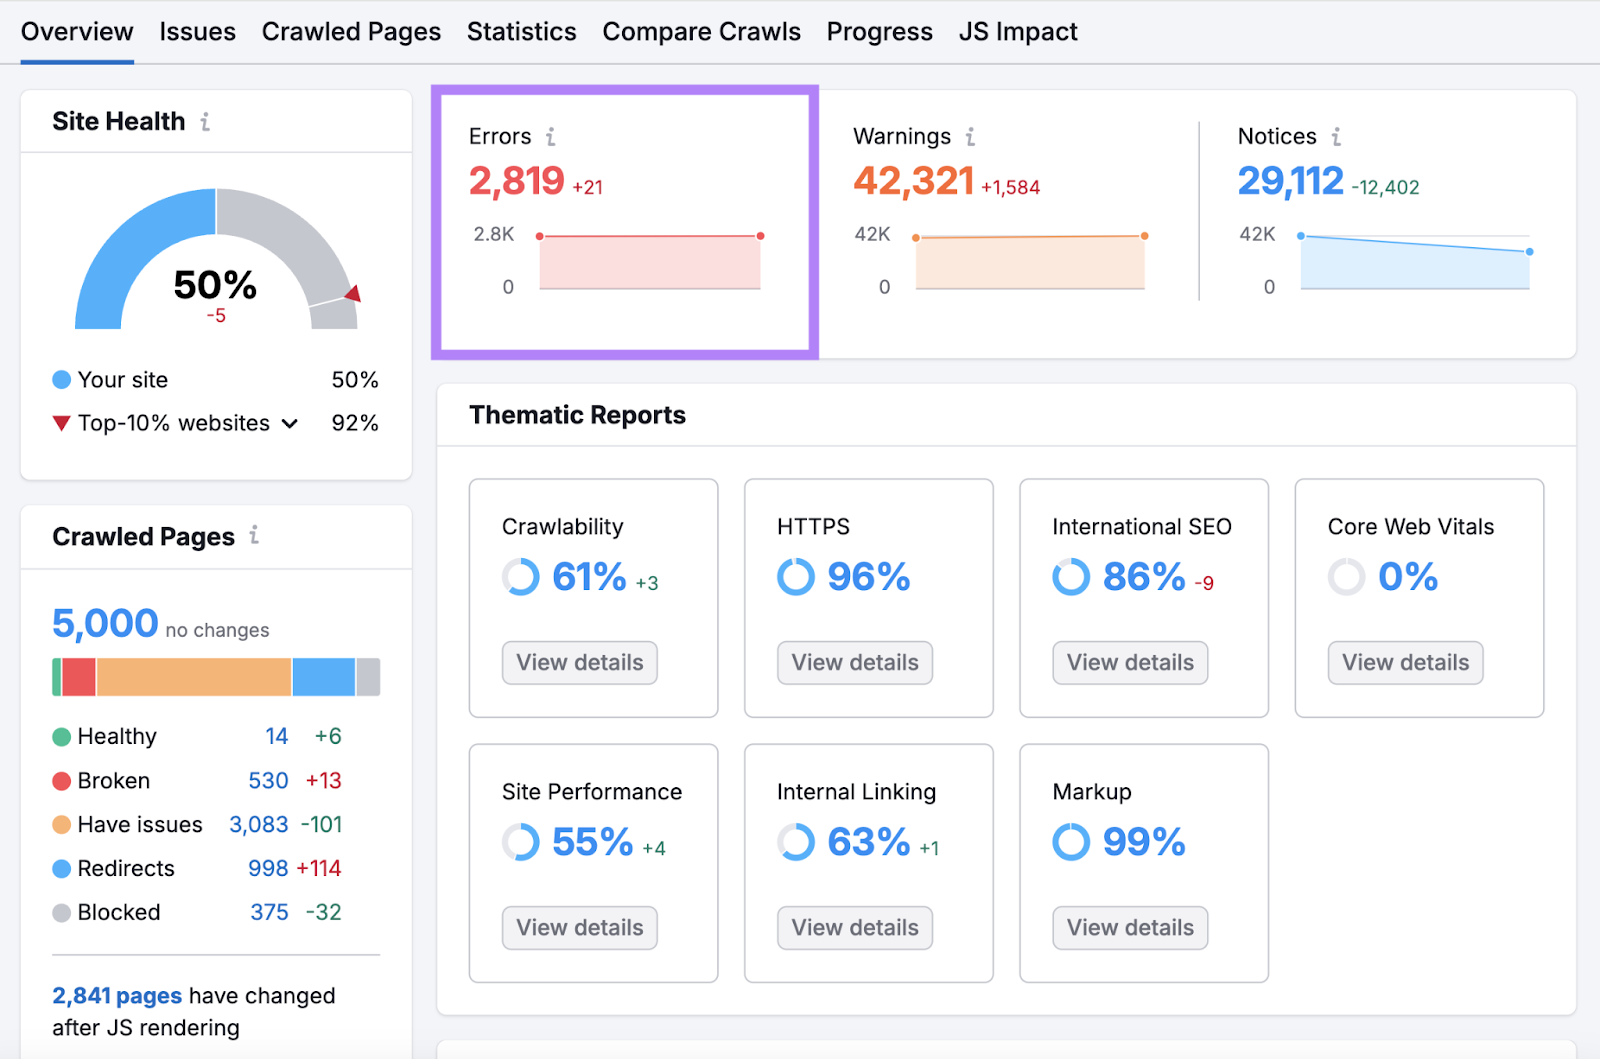Click the Broken pages count 530
Viewport: 1600px width, 1059px height.
268,781
